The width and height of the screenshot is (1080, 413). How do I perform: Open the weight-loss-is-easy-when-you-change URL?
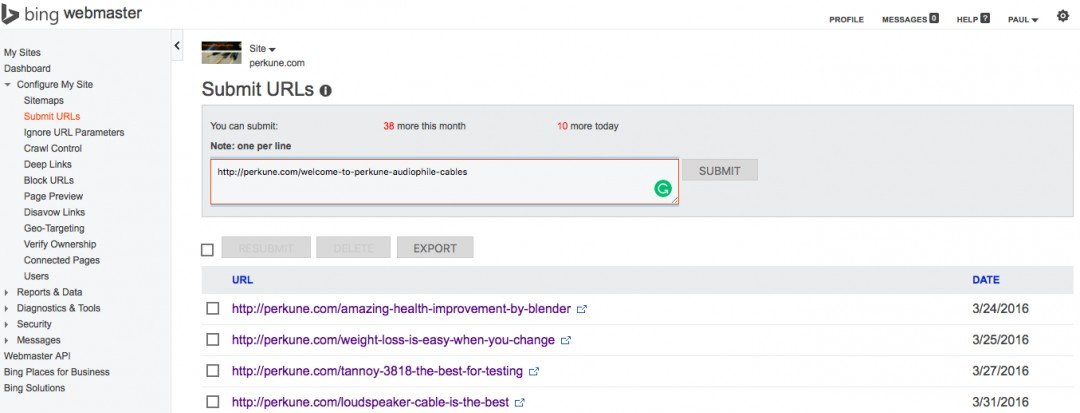(393, 340)
